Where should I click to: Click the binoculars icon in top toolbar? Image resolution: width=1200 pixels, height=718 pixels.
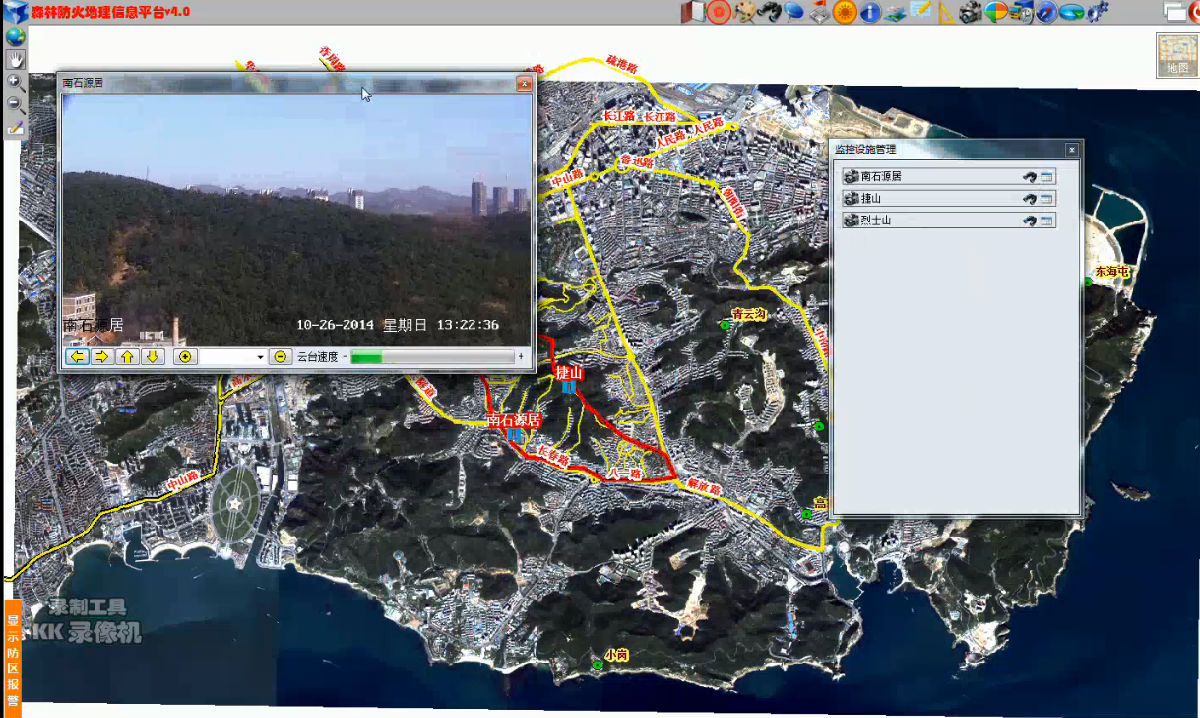click(x=768, y=12)
